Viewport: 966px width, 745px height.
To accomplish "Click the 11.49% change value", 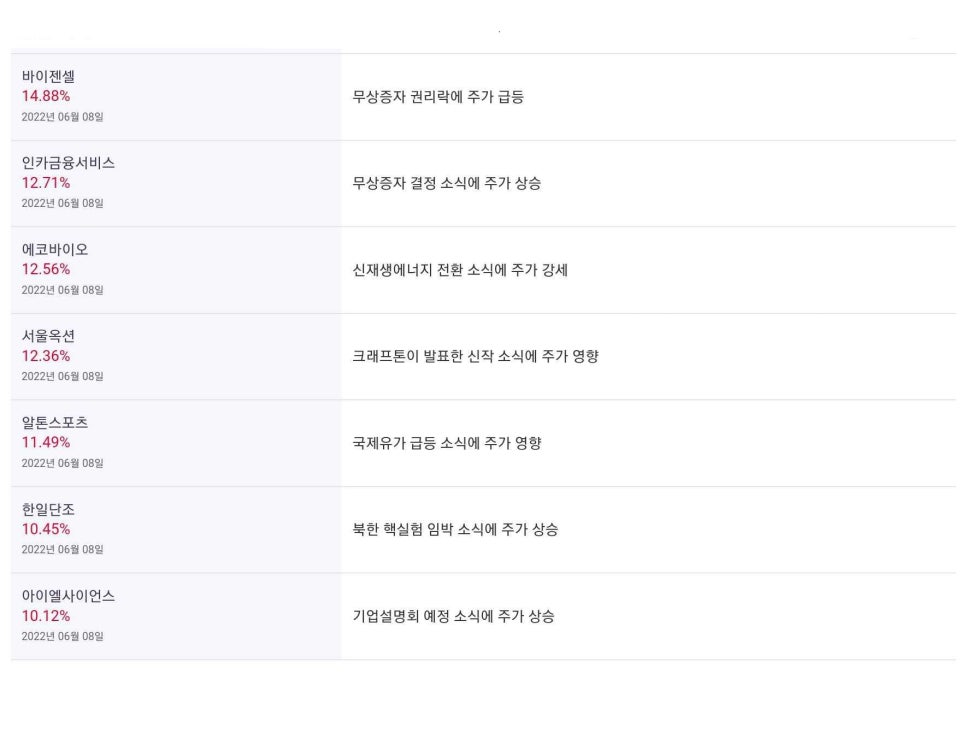I will [x=46, y=442].
